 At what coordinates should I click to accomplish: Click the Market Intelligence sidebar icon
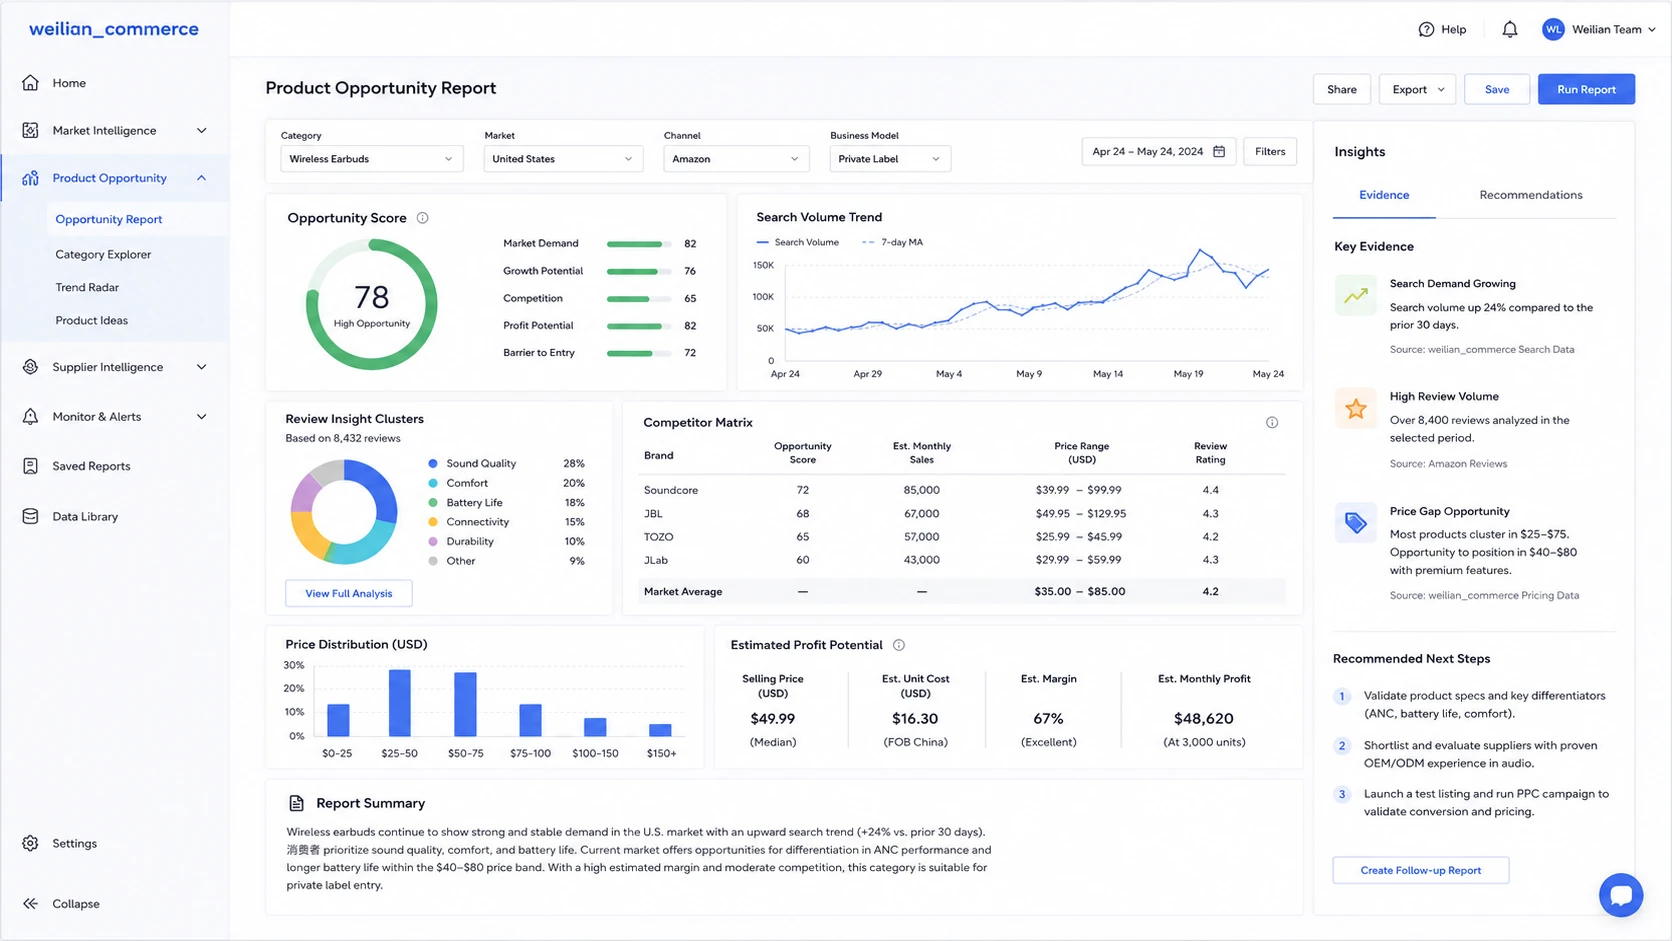coord(30,130)
